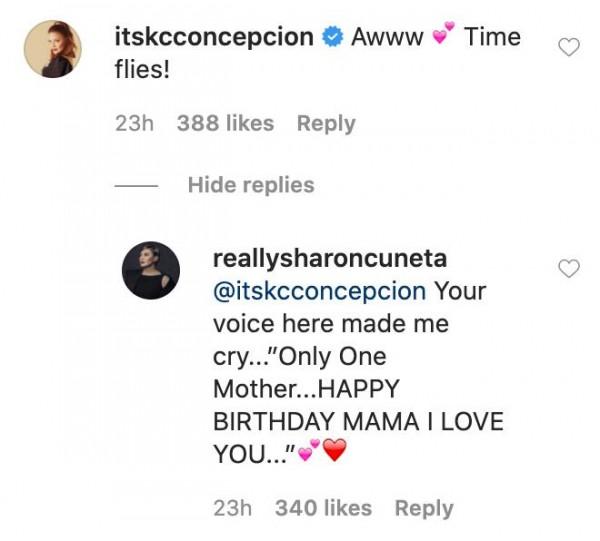Reply to the reallysharoncuneta comment

[424, 509]
